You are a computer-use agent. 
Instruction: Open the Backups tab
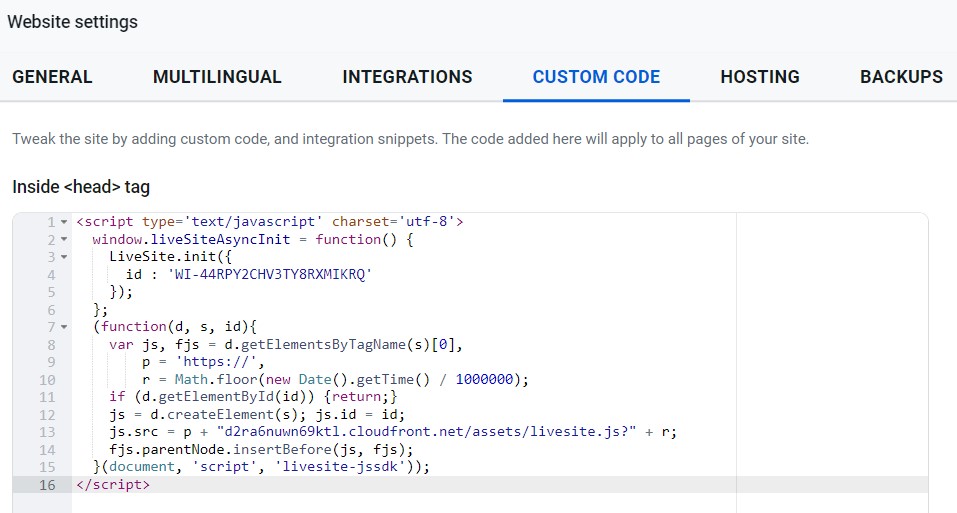(x=901, y=77)
